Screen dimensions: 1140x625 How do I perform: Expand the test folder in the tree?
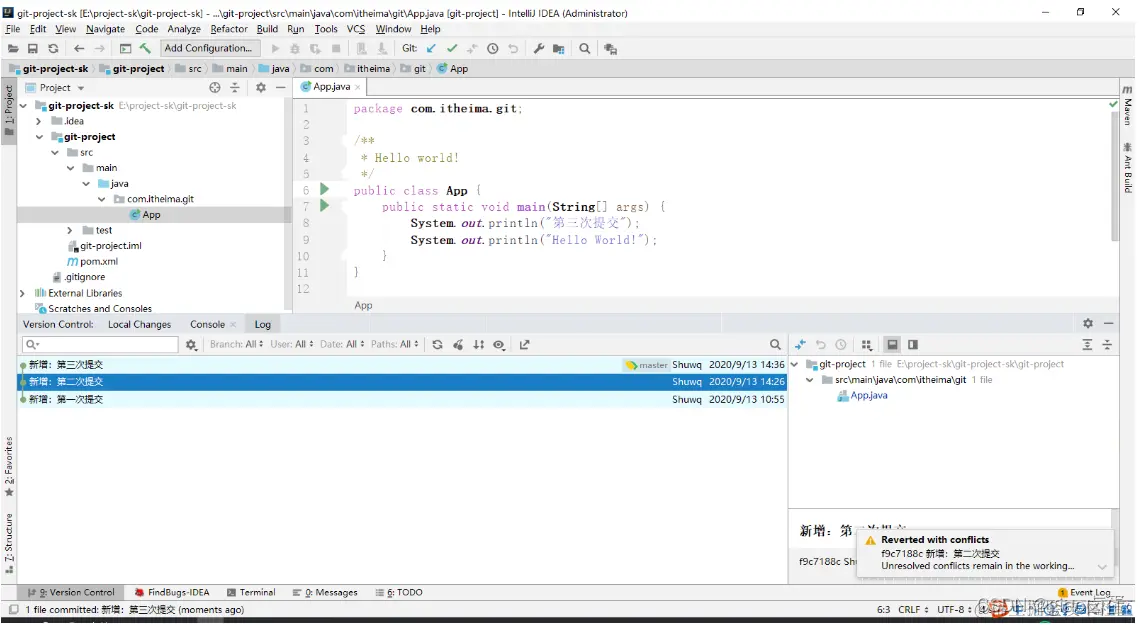click(x=70, y=230)
